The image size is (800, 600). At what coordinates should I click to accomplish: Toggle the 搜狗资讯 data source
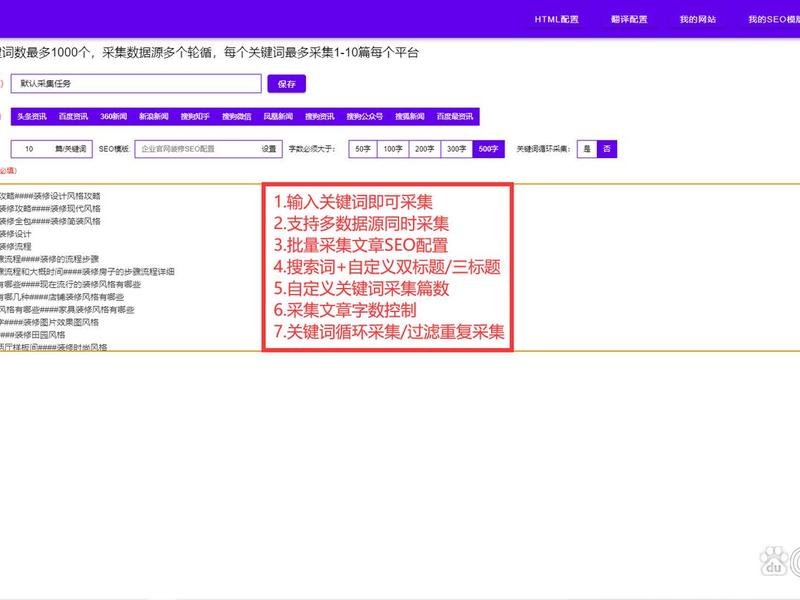point(319,116)
